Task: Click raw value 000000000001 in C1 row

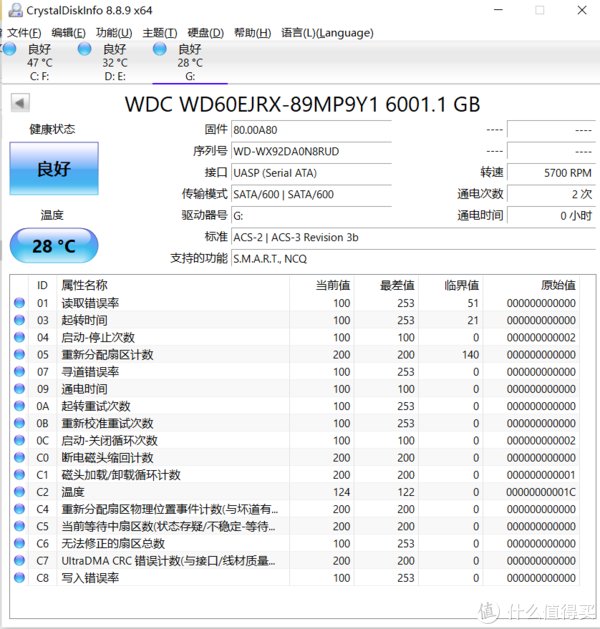Action: pyautogui.click(x=541, y=475)
